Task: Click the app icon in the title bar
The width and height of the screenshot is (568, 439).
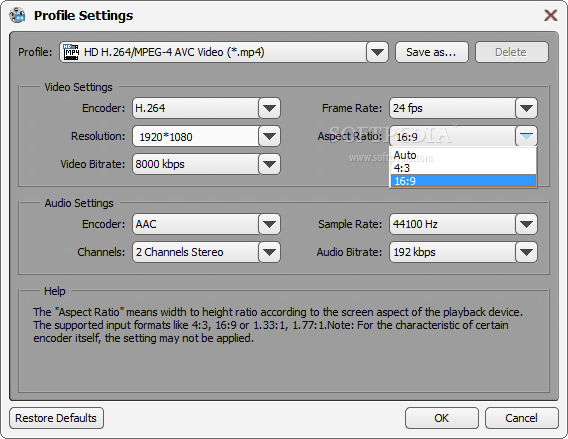Action: pyautogui.click(x=17, y=15)
